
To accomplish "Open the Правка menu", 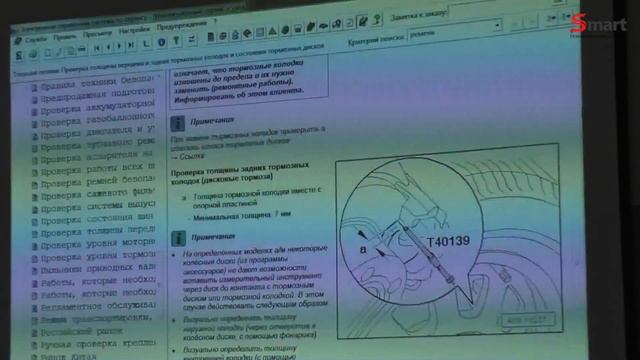I will click(64, 37).
